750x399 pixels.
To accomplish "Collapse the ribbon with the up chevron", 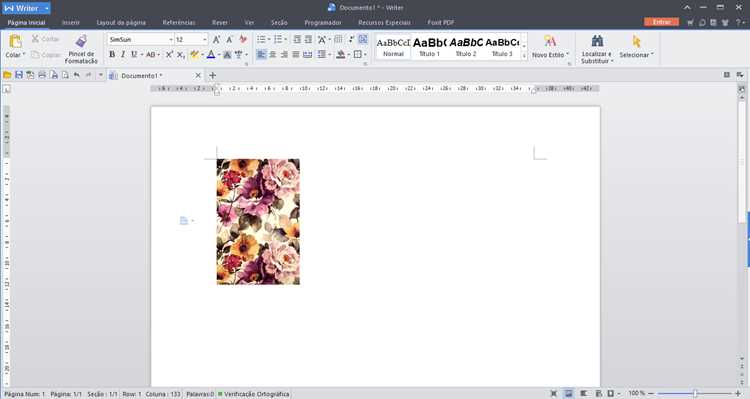I will pos(687,8).
